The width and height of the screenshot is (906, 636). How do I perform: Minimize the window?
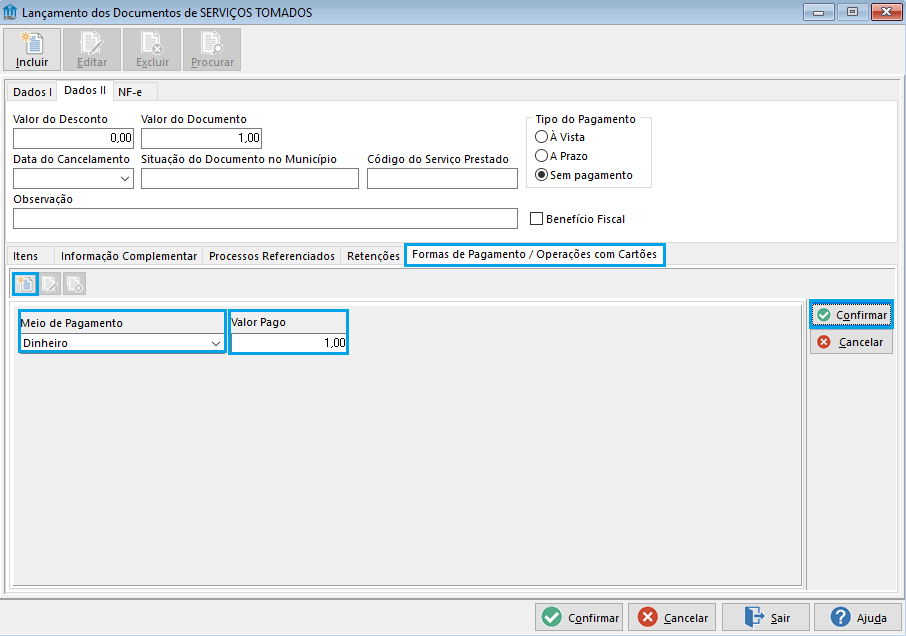pyautogui.click(x=819, y=12)
